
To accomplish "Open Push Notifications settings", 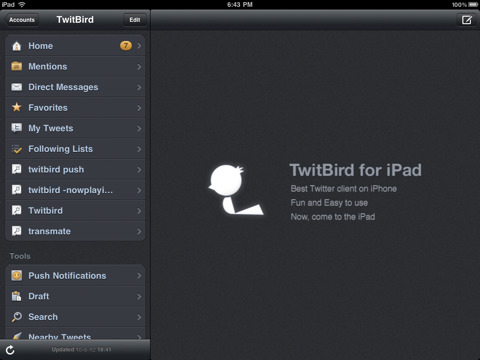I will pyautogui.click(x=75, y=276).
